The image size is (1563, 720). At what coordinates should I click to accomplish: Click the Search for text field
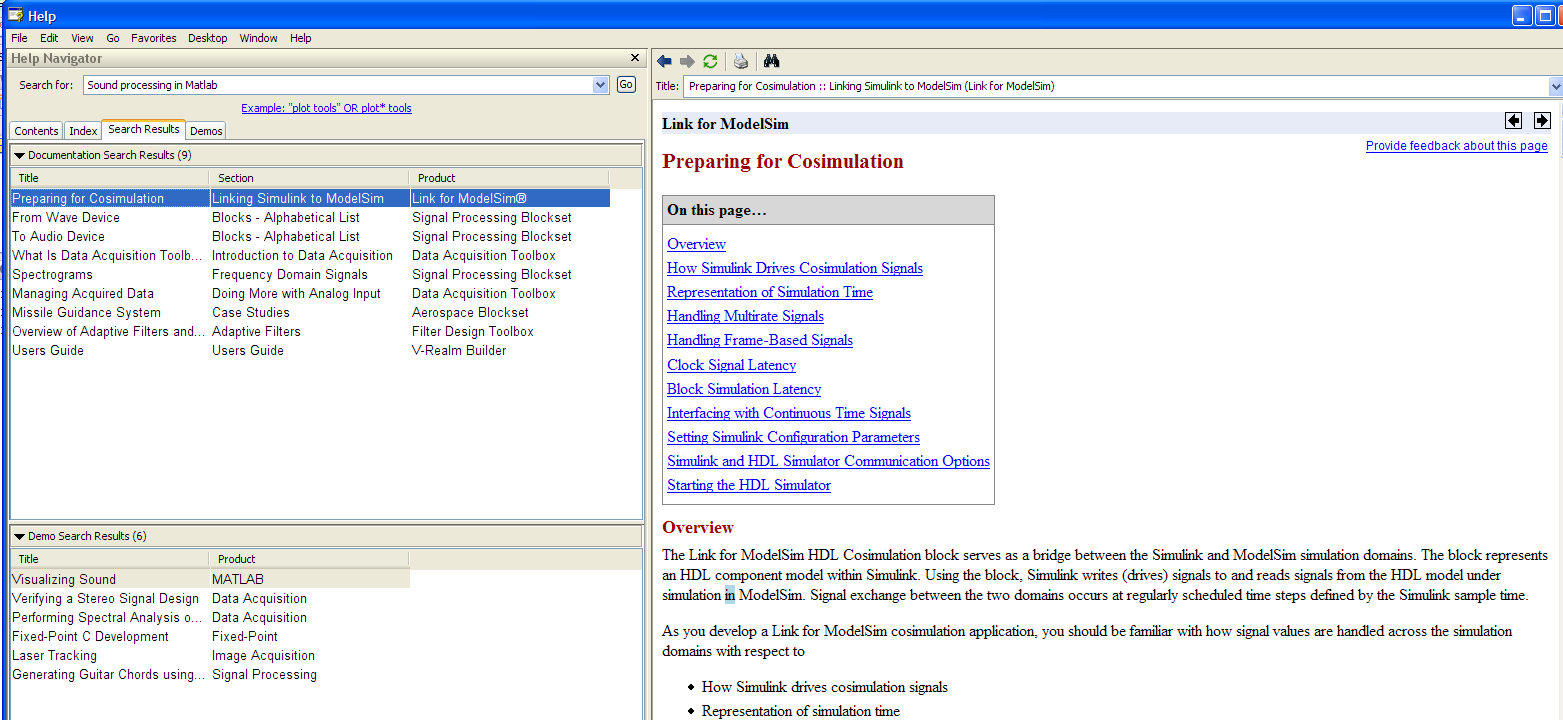(x=338, y=85)
